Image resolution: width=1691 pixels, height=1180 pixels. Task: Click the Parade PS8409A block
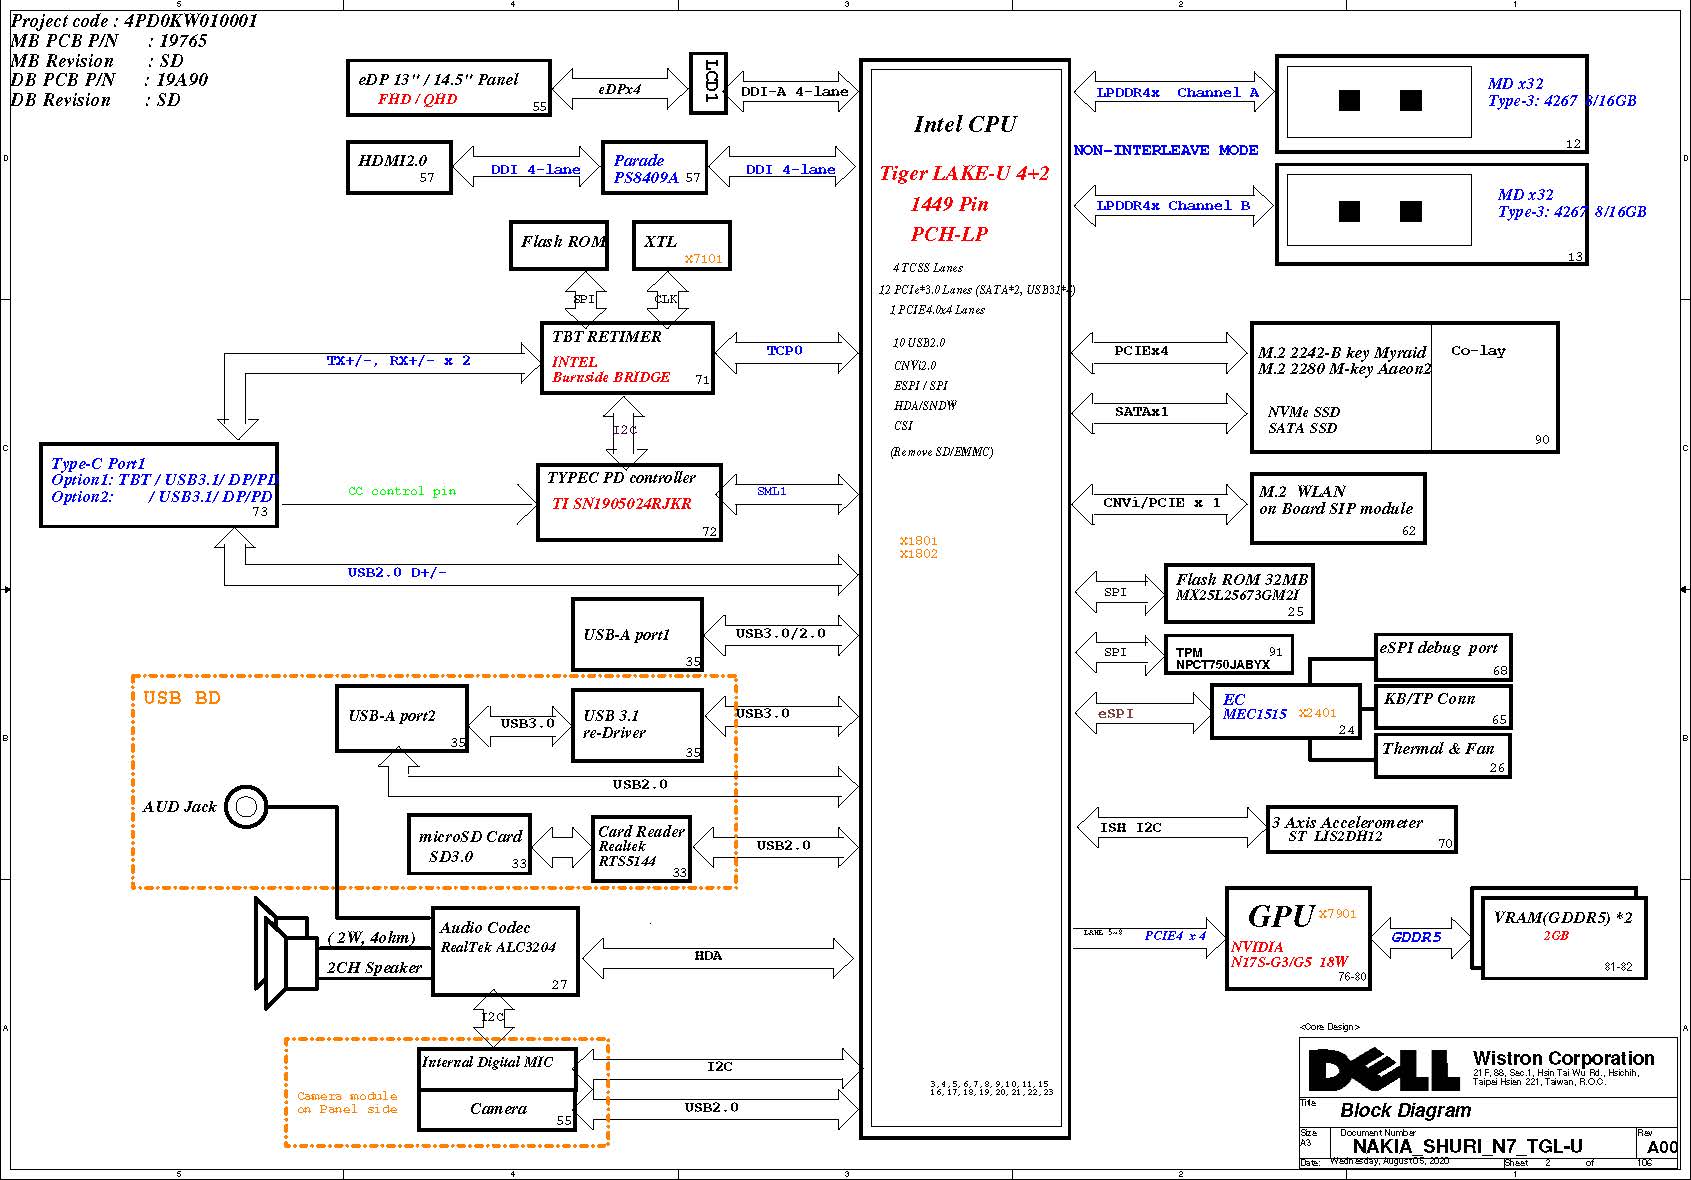[x=654, y=167]
